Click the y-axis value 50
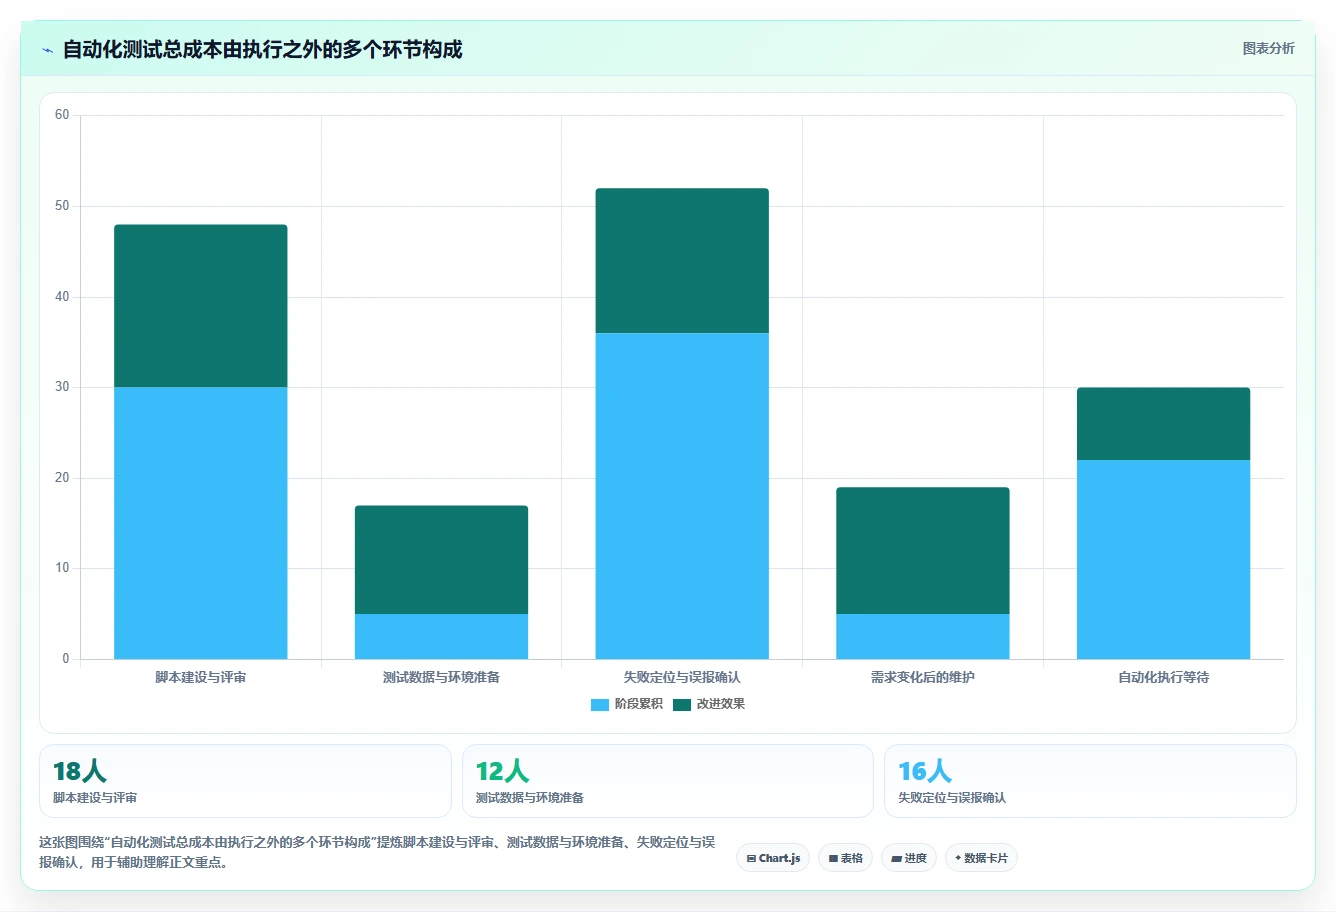This screenshot has height=912, width=1336. tap(62, 206)
